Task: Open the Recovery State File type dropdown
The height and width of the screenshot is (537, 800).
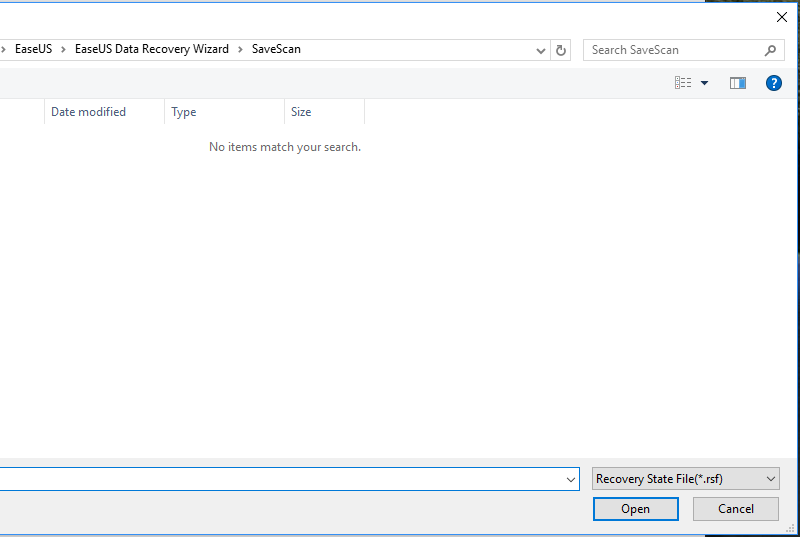Action: tap(686, 479)
